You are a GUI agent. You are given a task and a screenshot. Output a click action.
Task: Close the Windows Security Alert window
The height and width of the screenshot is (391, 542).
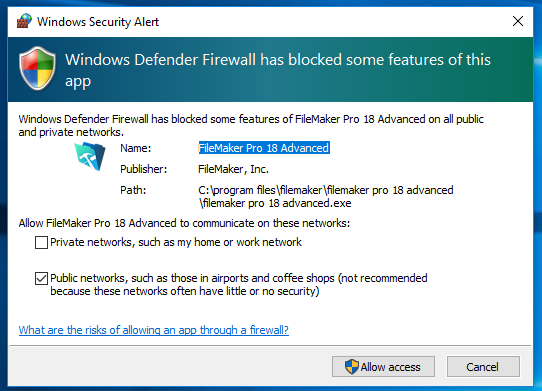[517, 21]
